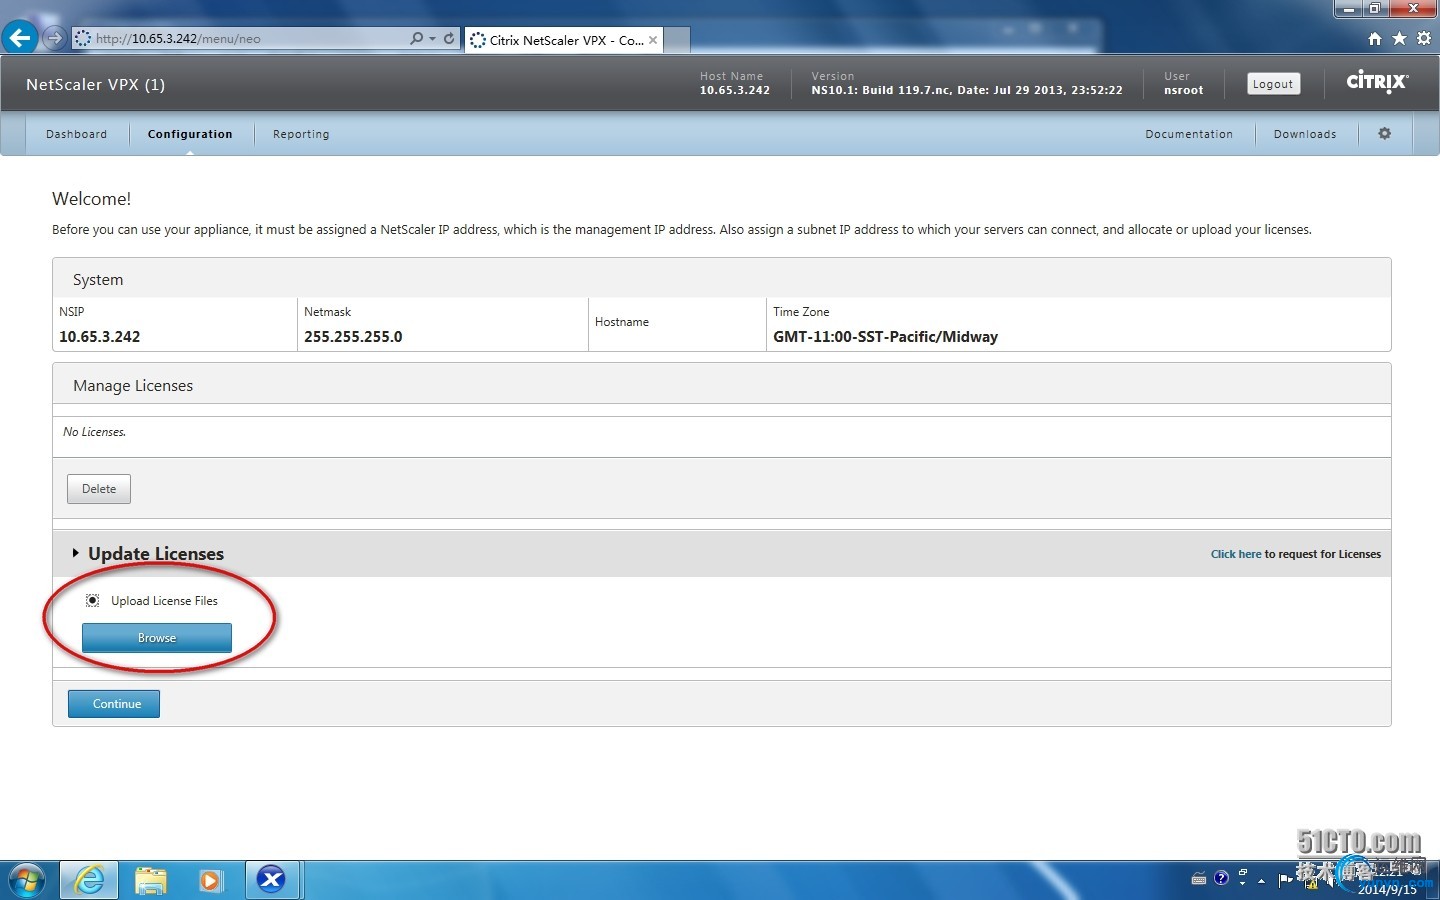Click the URL address field
The height and width of the screenshot is (900, 1440).
coord(240,38)
